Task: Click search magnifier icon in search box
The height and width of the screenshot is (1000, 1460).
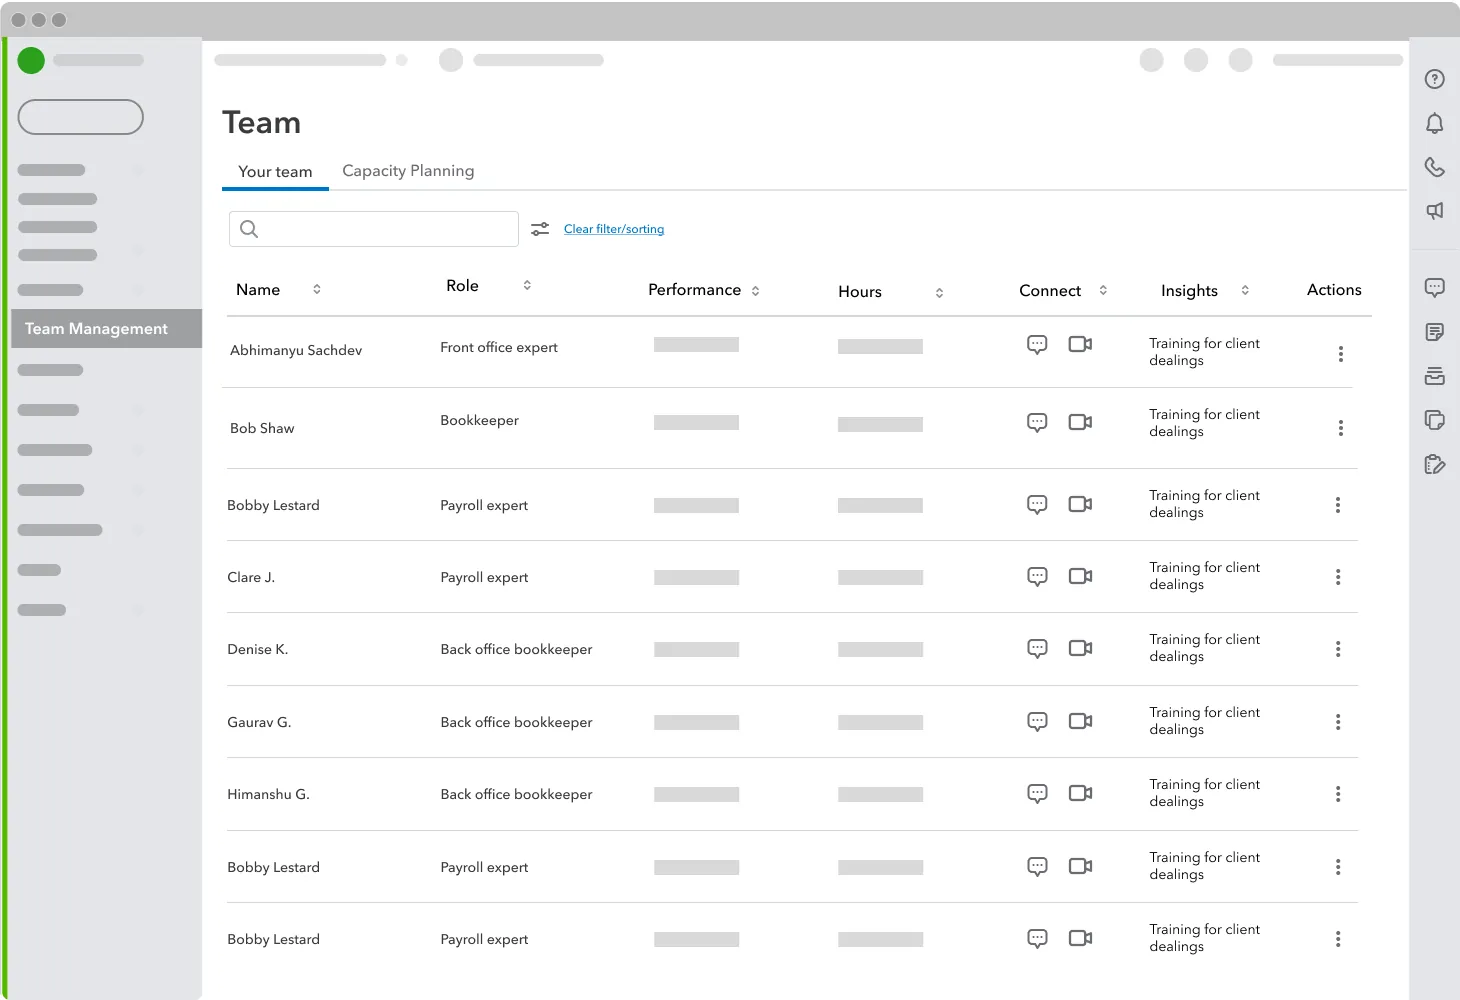Action: click(249, 229)
